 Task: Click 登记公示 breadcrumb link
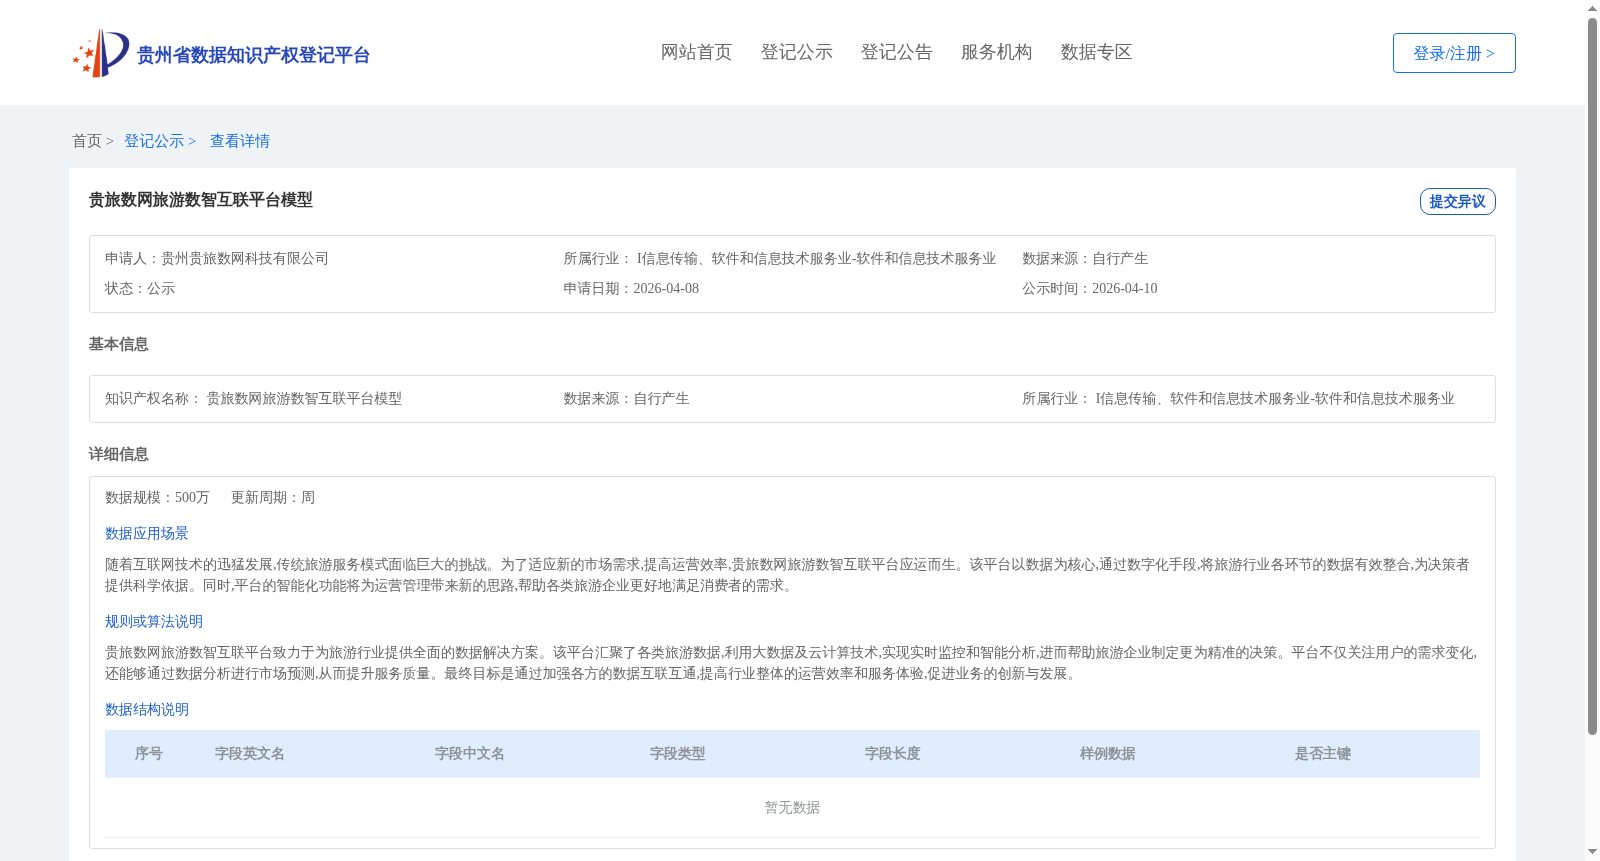click(154, 141)
